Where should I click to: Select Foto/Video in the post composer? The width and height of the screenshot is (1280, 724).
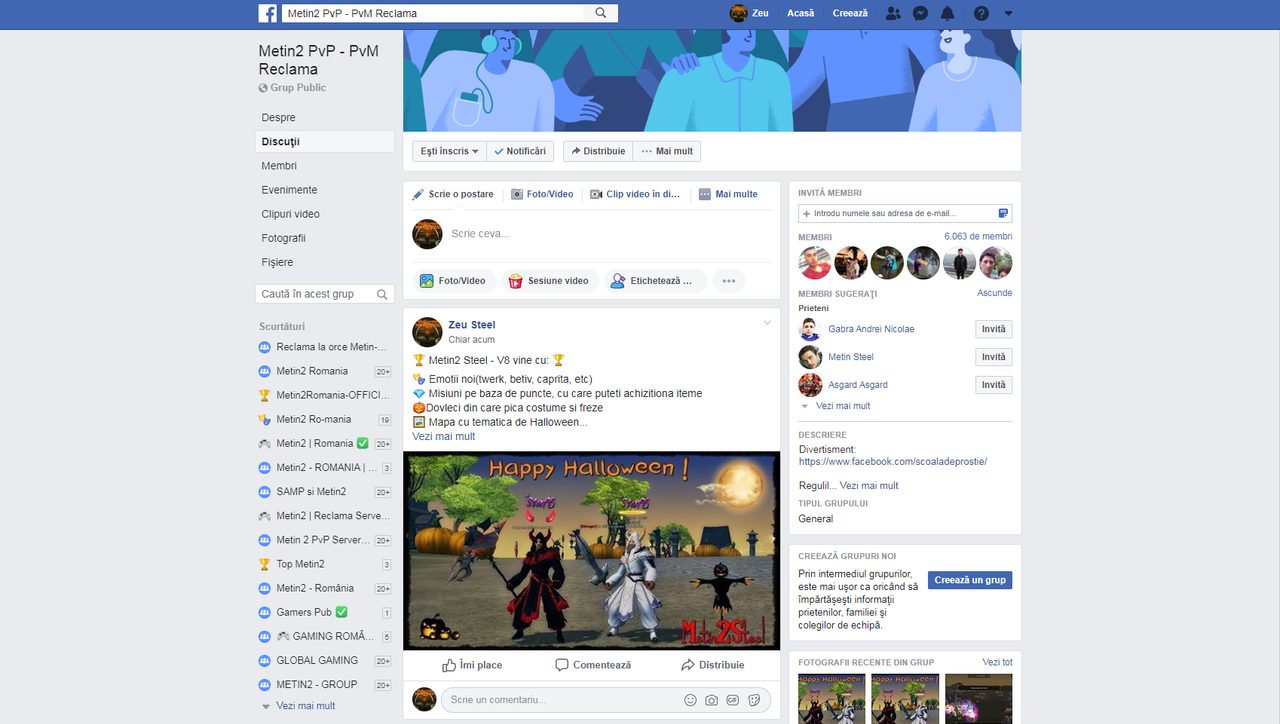pos(454,281)
